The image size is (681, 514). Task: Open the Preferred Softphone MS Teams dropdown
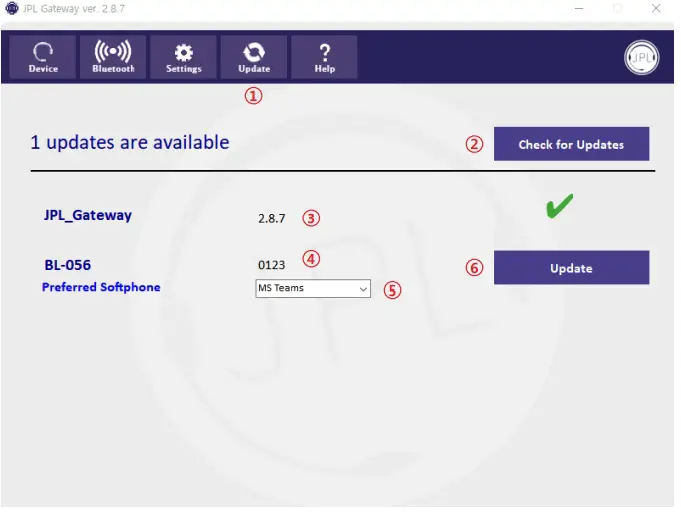[x=313, y=289]
